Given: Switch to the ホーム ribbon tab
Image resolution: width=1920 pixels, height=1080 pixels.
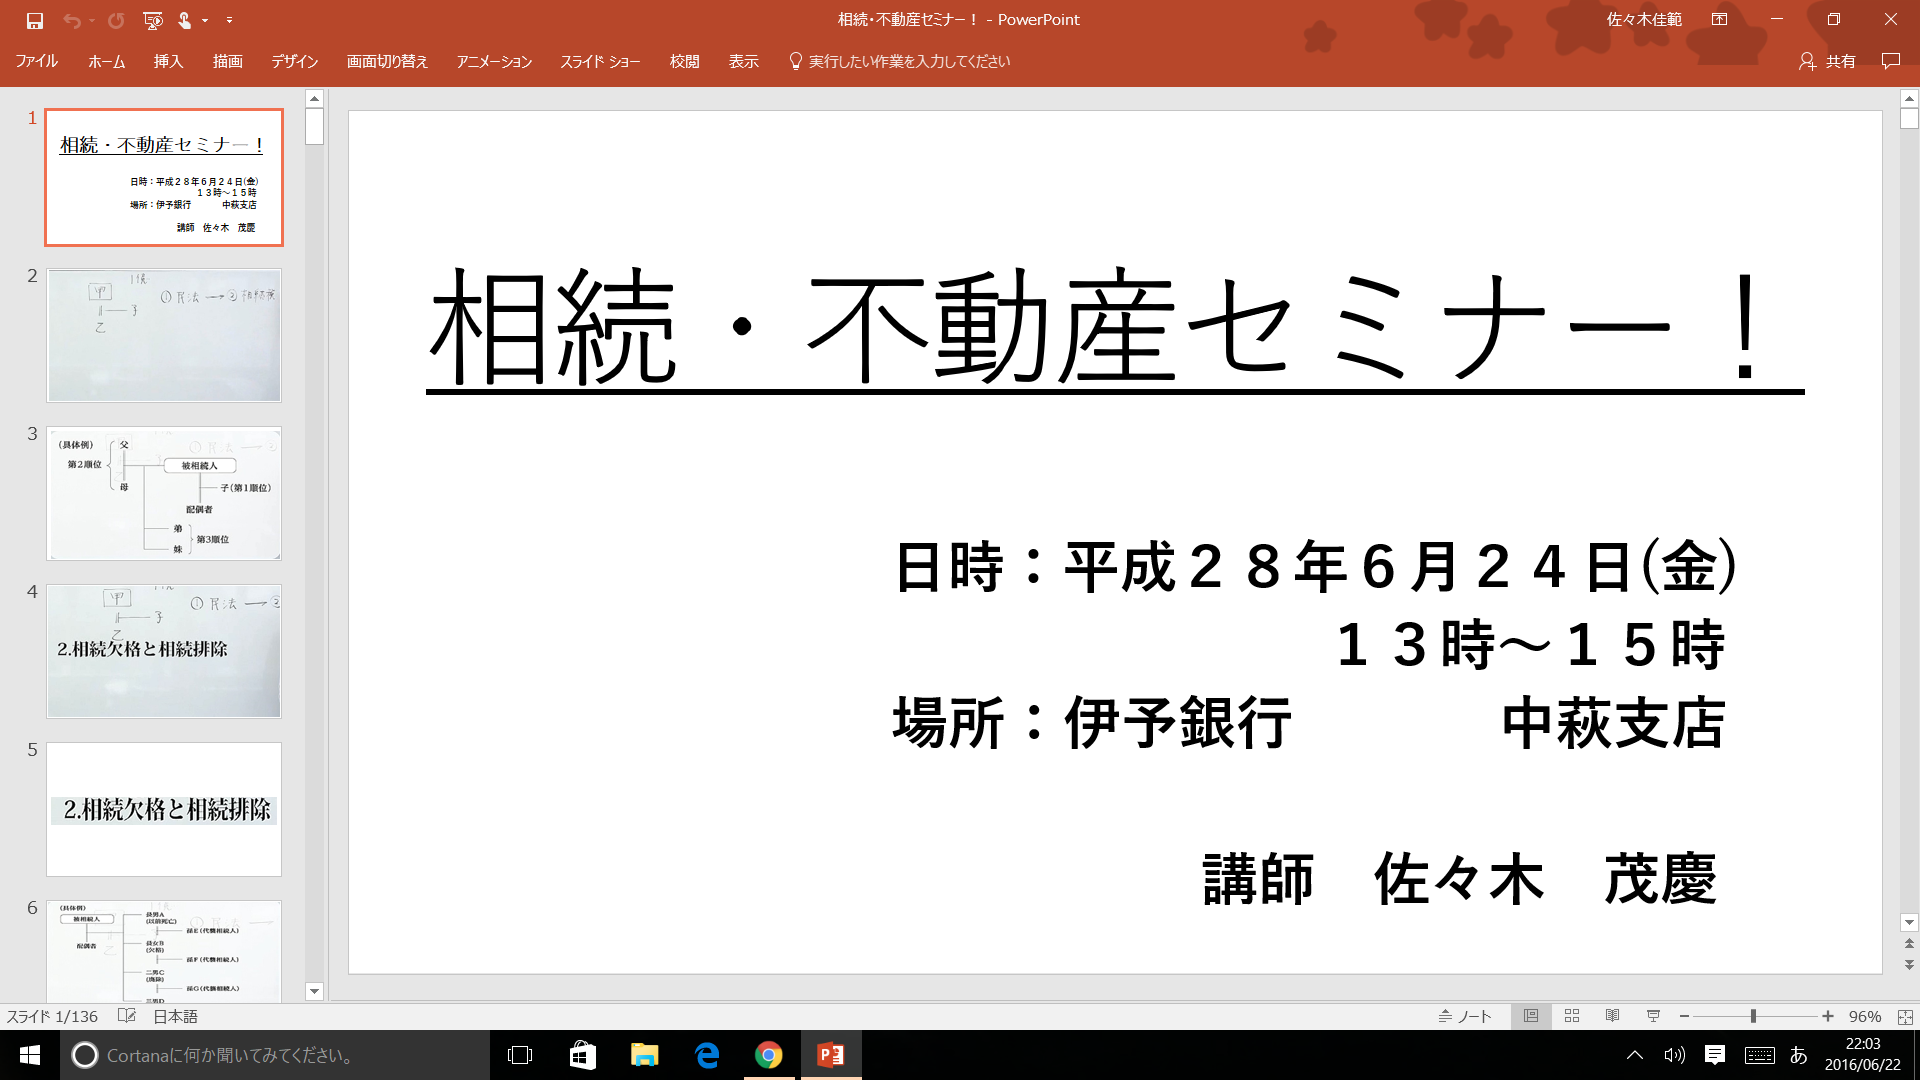Looking at the screenshot, I should coord(106,61).
